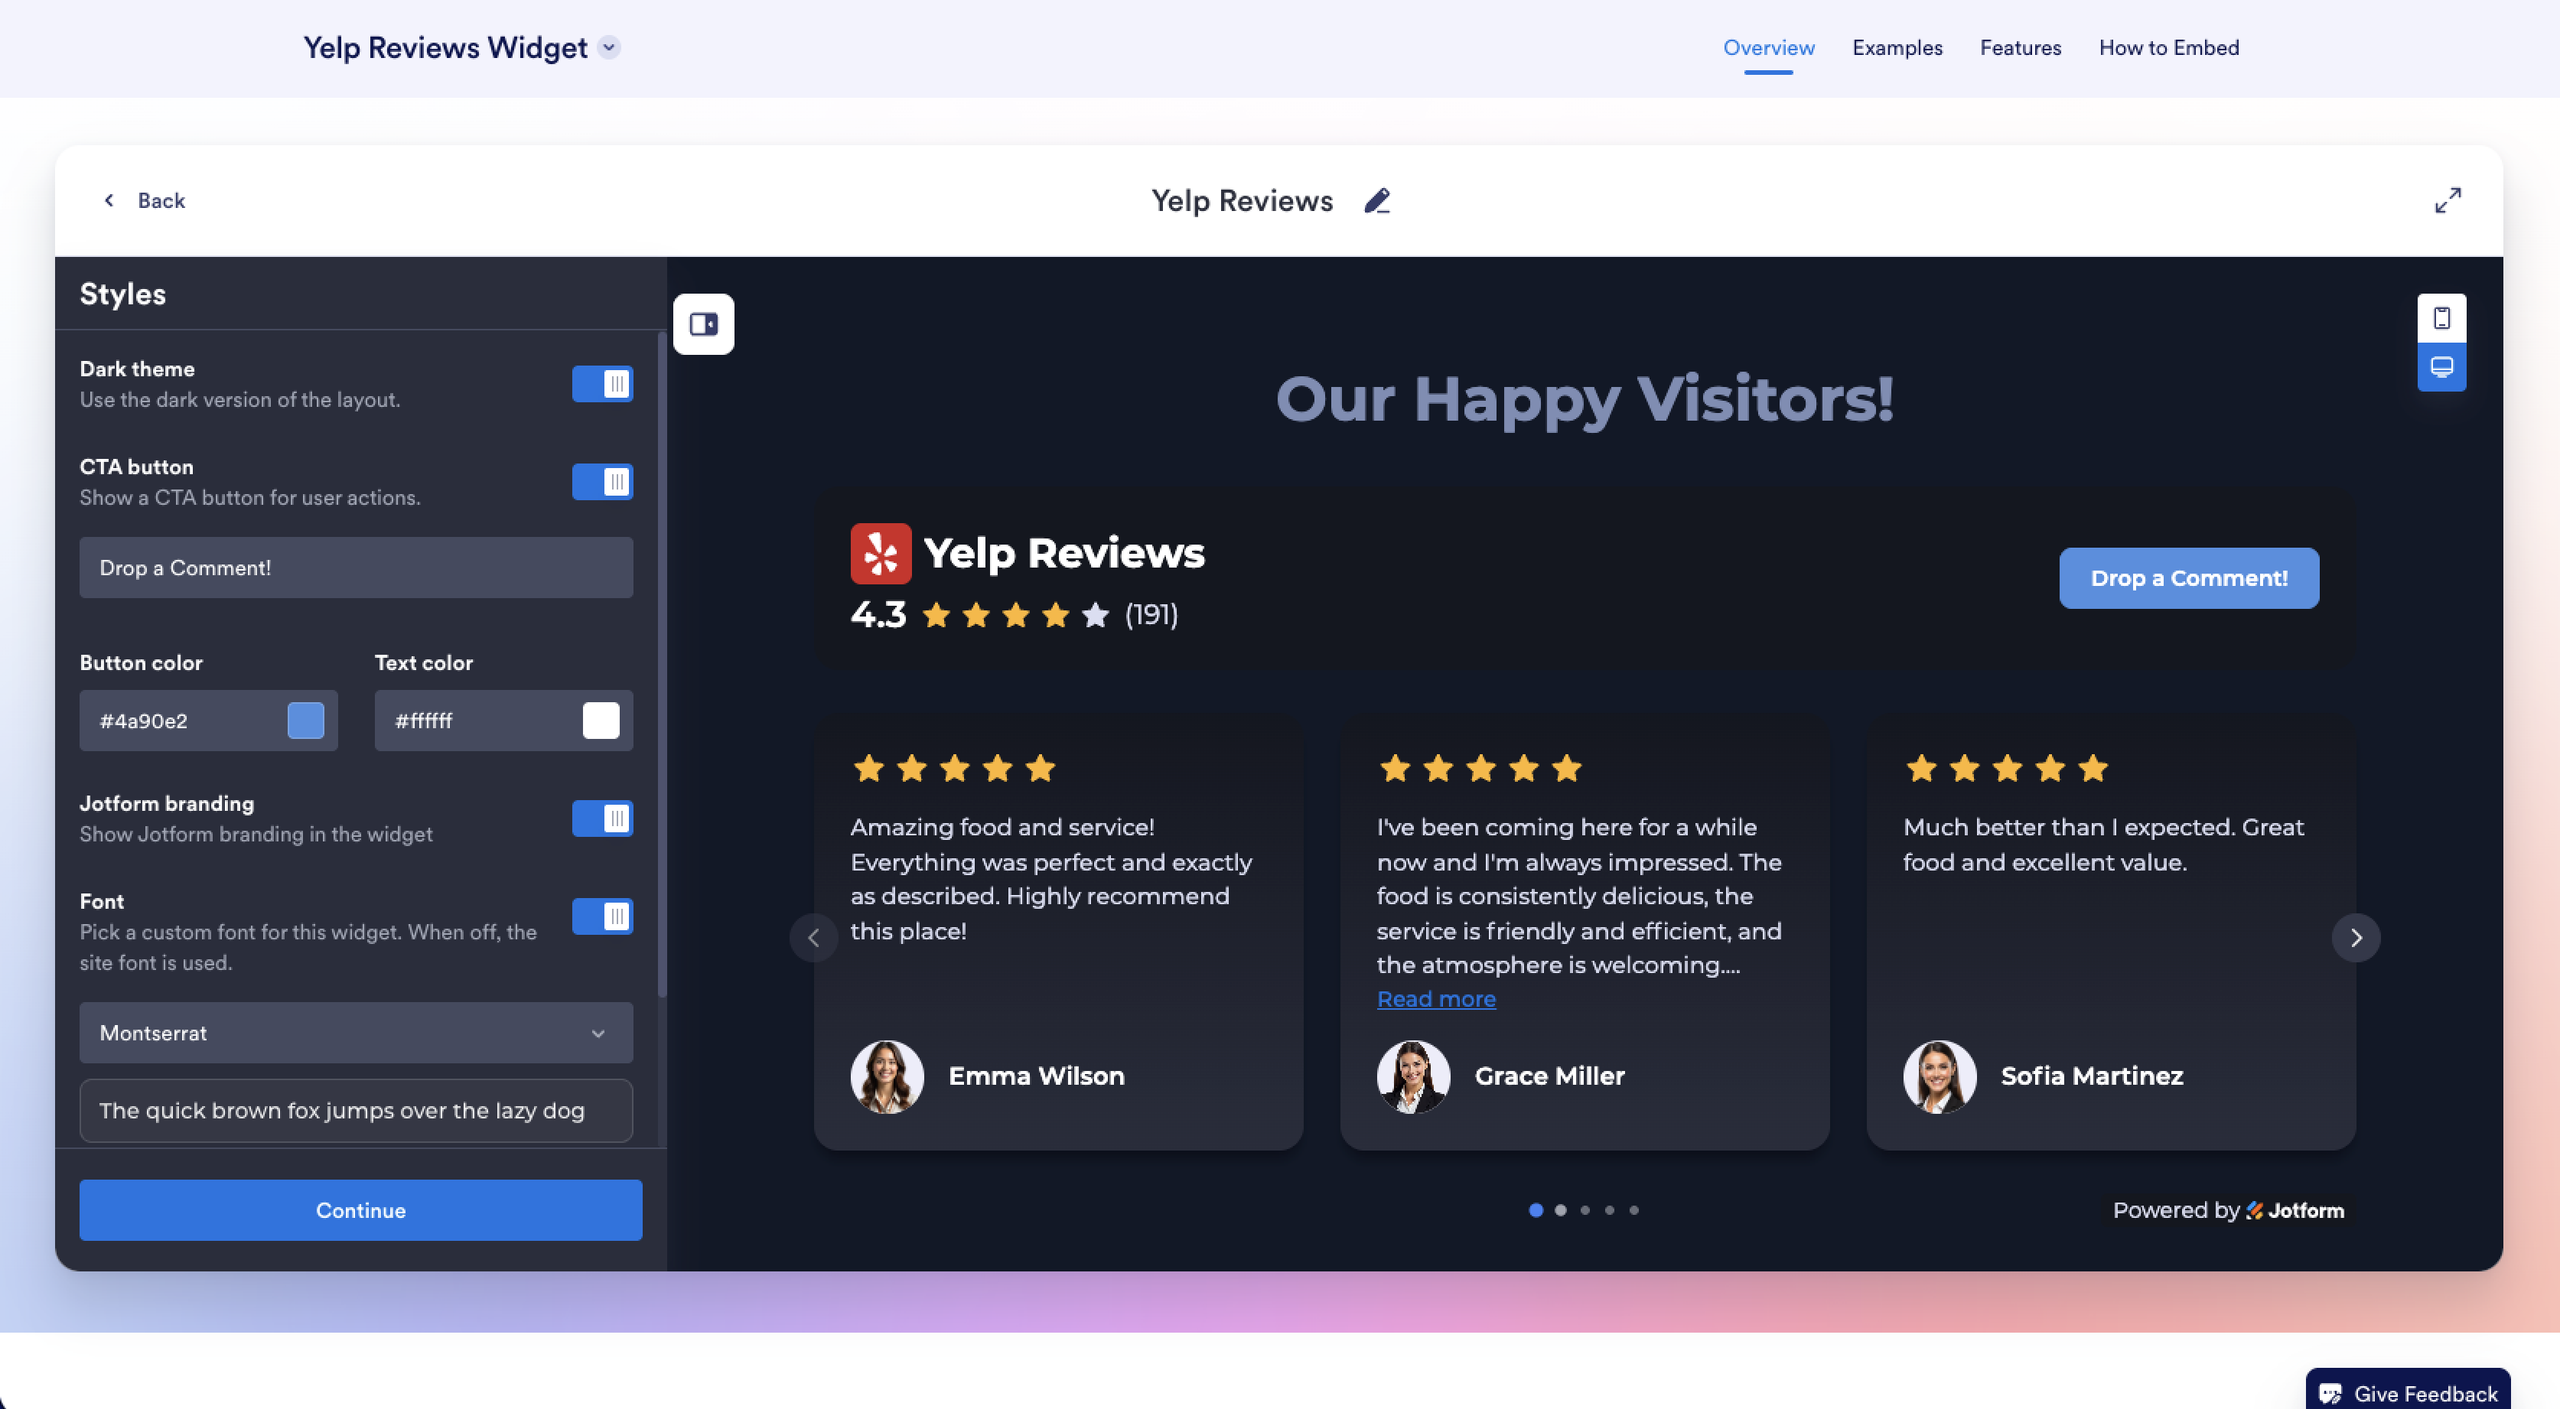This screenshot has height=1409, width=2560.
Task: Open the Examples tab
Action: 1896,48
